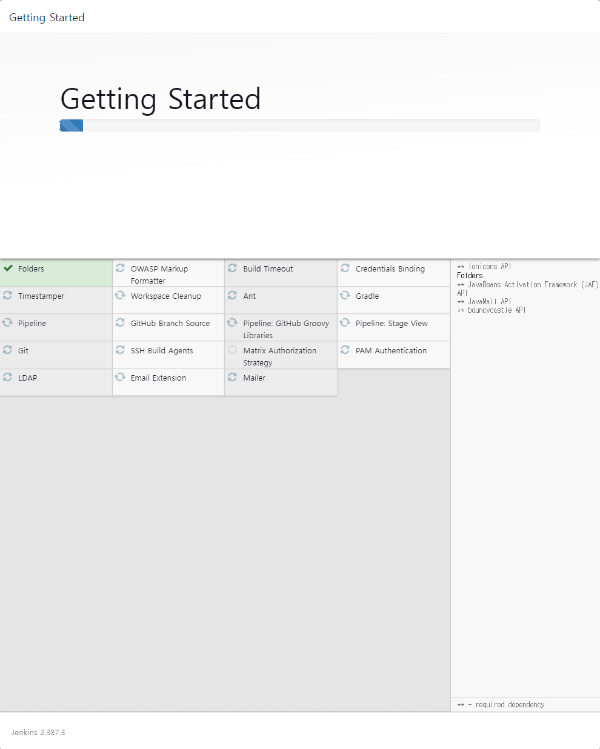Image resolution: width=600 pixels, height=749 pixels.
Task: Click the Mailer plugin label
Action: pyautogui.click(x=254, y=378)
